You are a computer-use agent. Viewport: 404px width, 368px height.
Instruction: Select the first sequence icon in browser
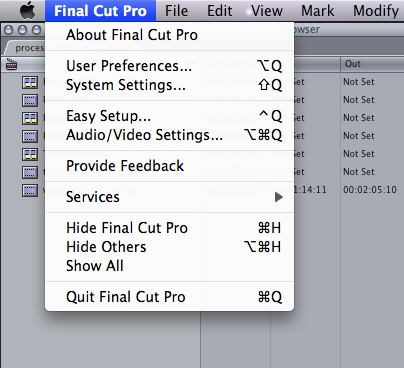pyautogui.click(x=30, y=82)
